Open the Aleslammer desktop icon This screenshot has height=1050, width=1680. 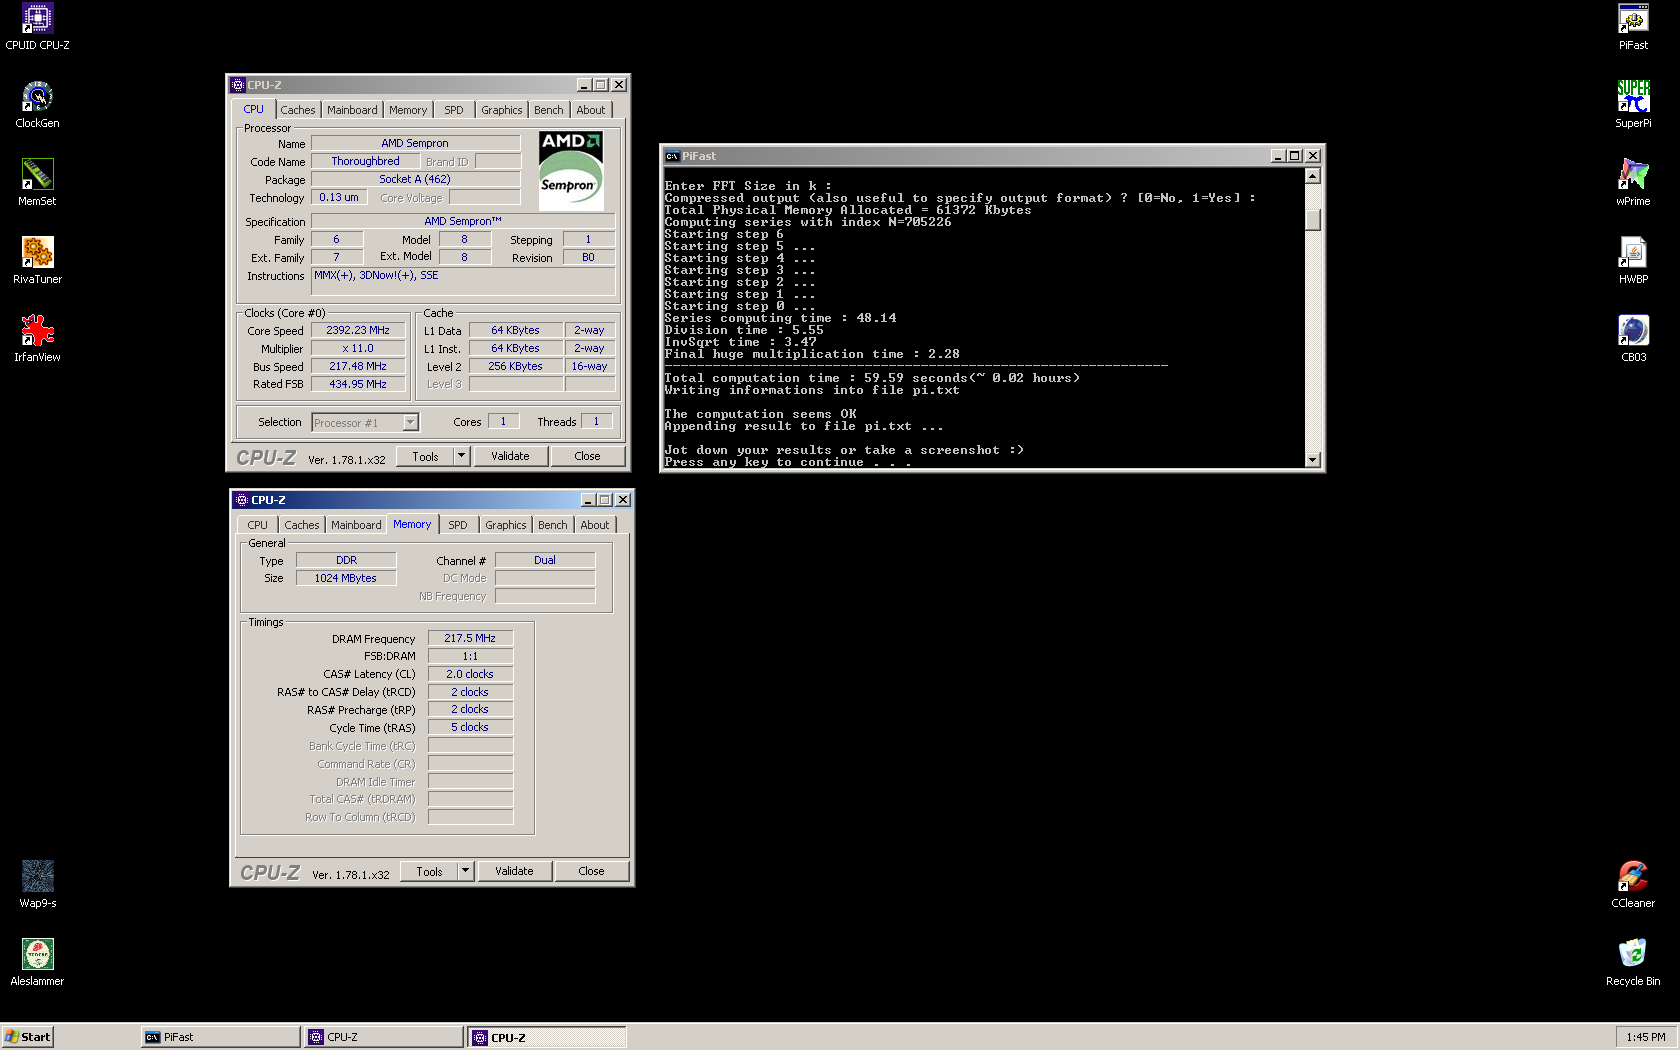click(37, 963)
